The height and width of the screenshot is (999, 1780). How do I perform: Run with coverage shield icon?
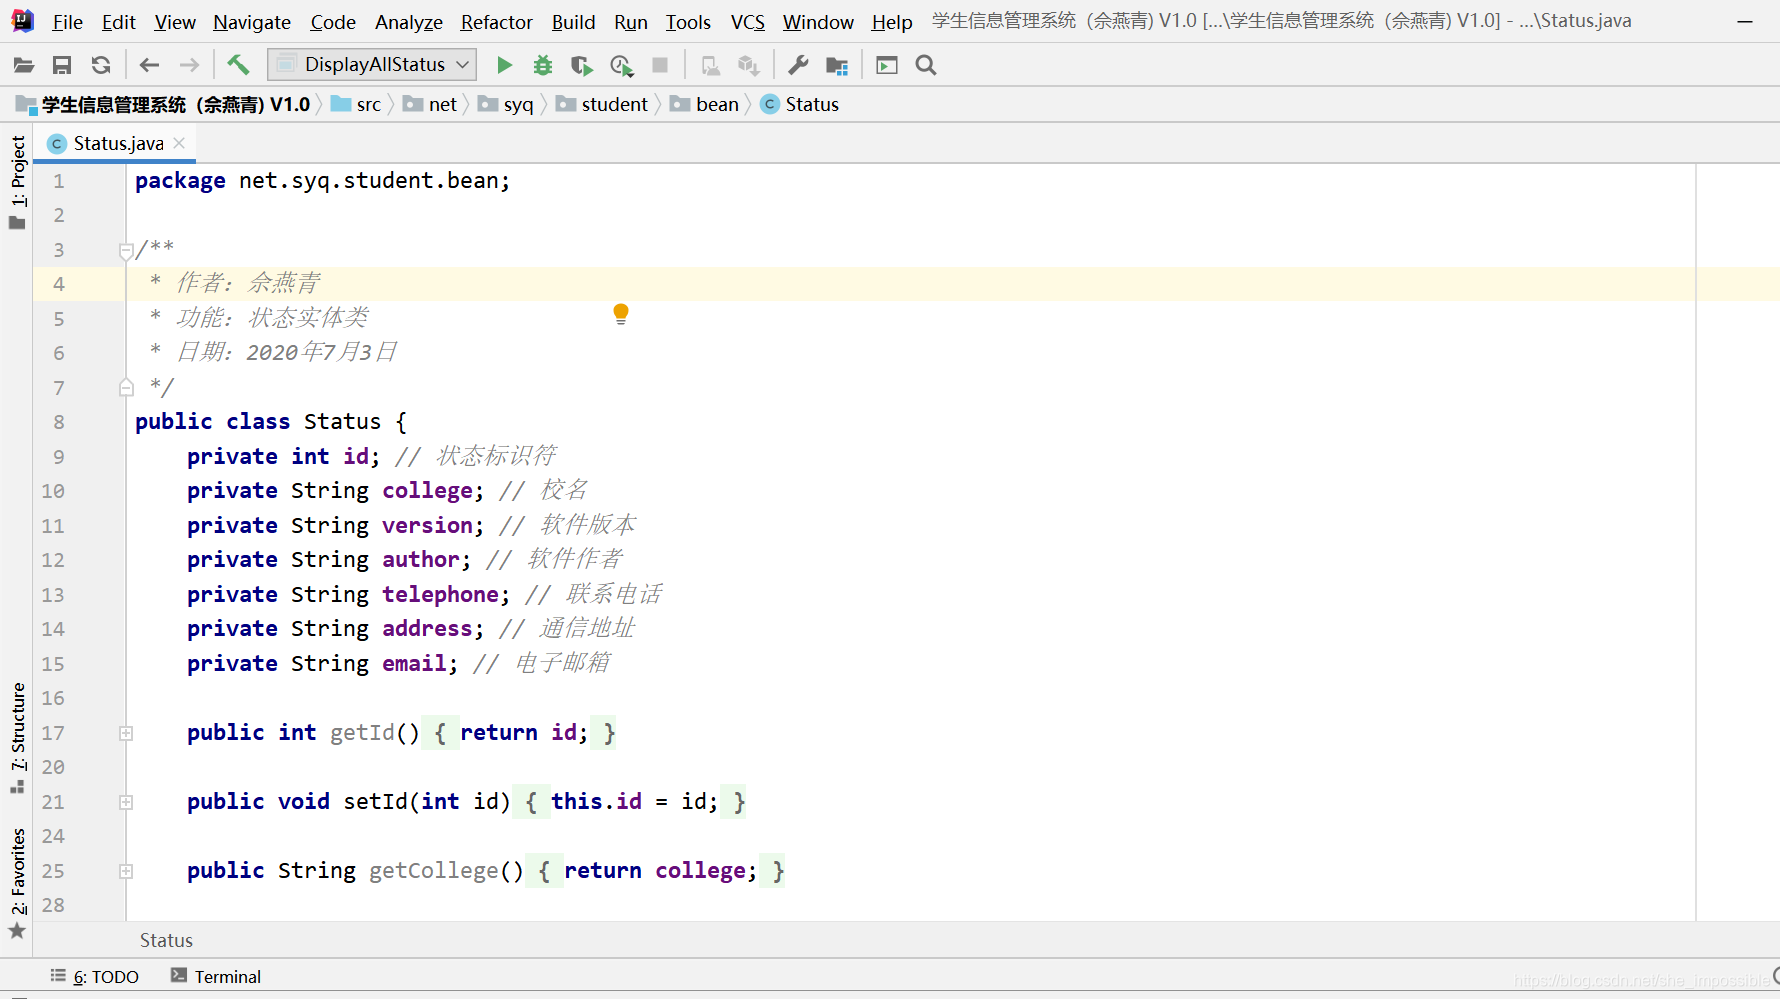[x=581, y=66]
